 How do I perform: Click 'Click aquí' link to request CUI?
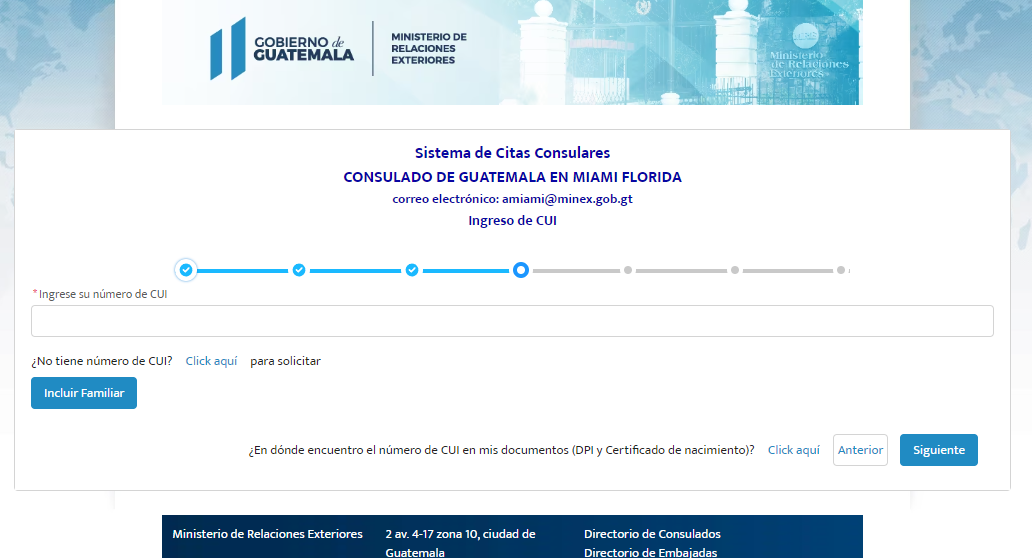tap(211, 361)
